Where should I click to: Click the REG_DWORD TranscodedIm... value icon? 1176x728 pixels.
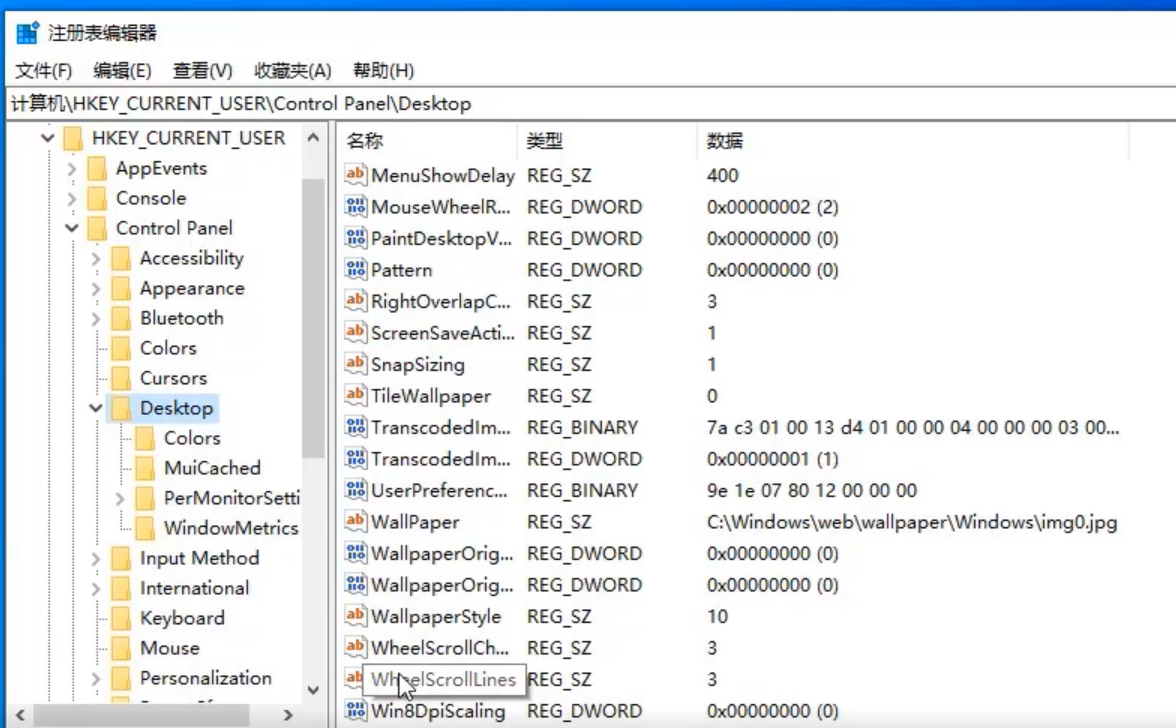click(x=356, y=458)
